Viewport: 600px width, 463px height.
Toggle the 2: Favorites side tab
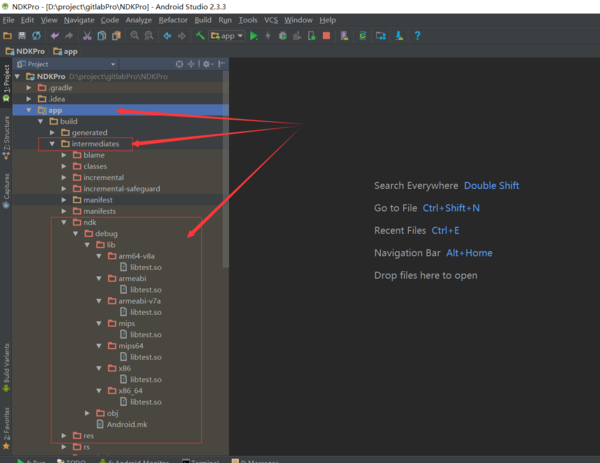click(6, 428)
